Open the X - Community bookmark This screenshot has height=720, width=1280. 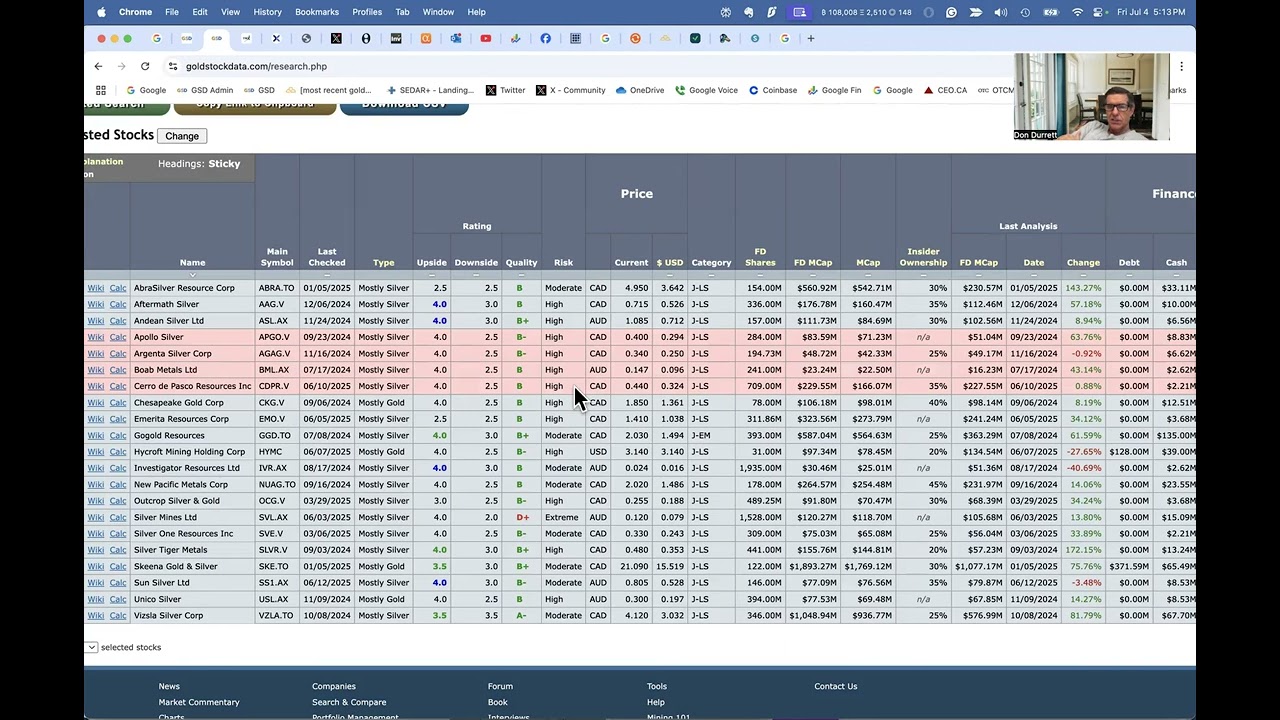click(x=570, y=90)
